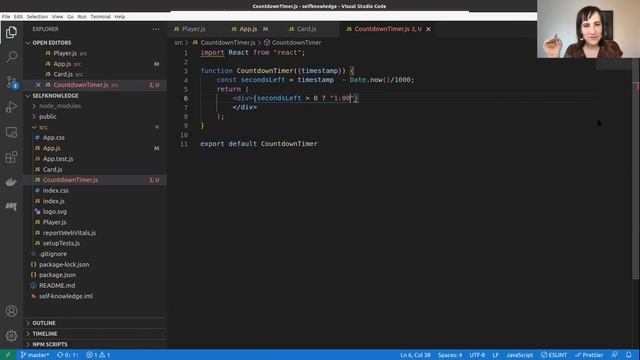Change language mode from JavaScript
Screen dimensions: 640x360
click(519, 355)
